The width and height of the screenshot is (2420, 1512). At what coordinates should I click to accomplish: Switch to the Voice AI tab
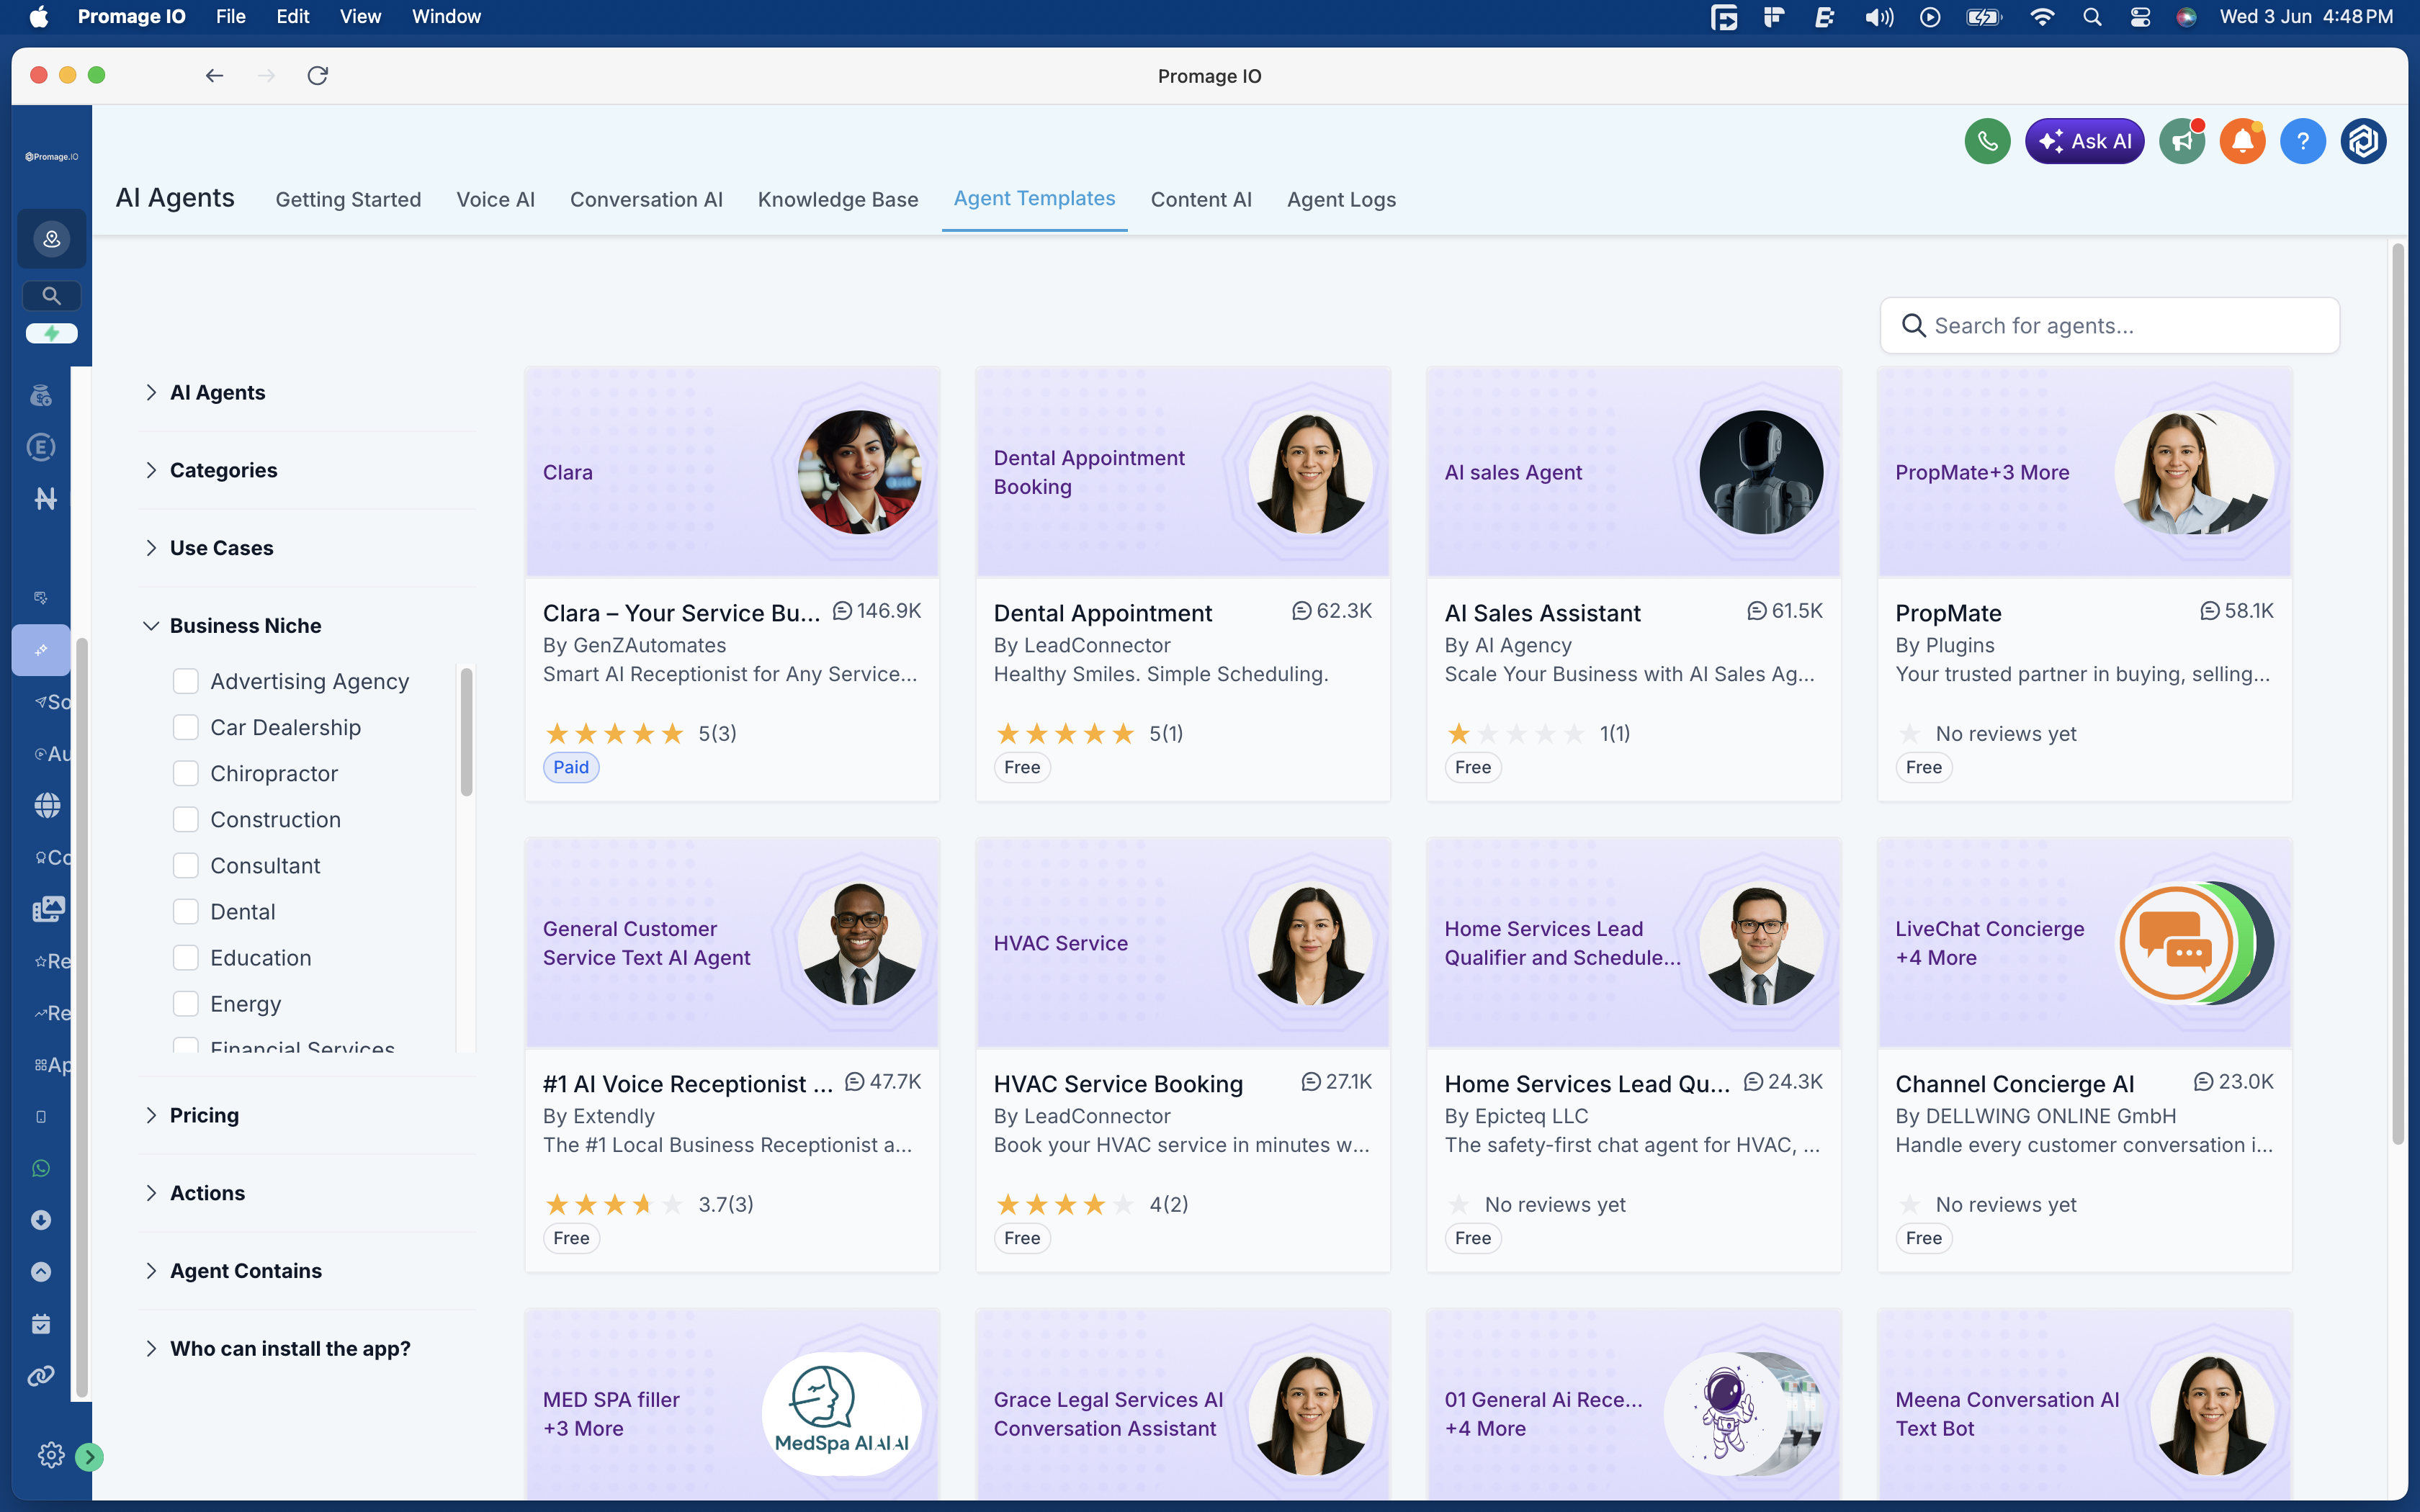[495, 199]
